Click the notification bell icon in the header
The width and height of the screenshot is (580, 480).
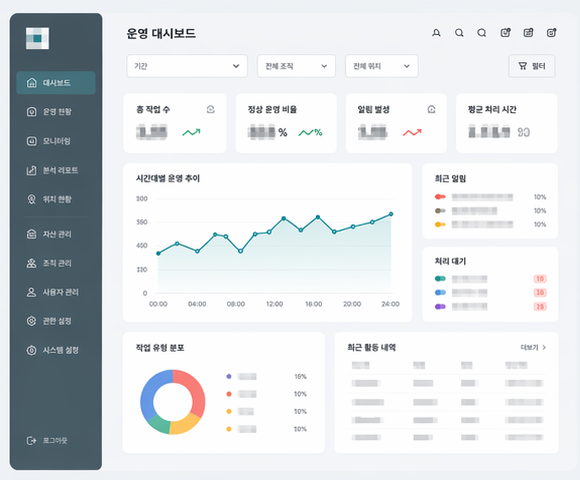pos(436,33)
